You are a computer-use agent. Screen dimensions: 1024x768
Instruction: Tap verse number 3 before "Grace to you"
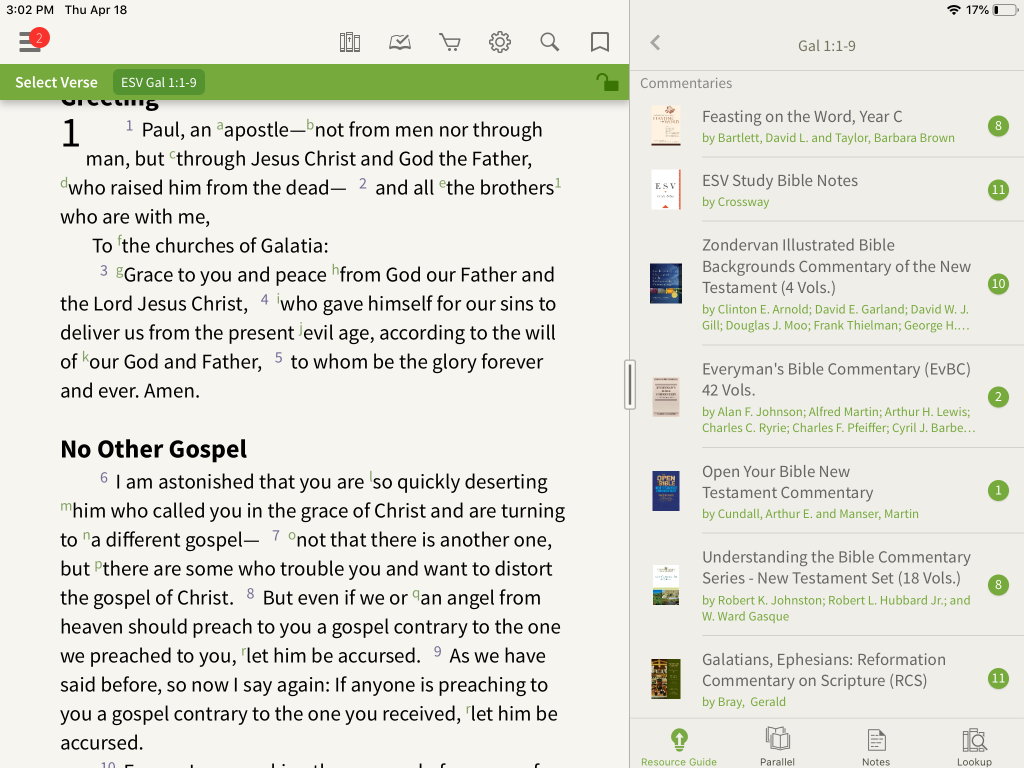point(104,270)
